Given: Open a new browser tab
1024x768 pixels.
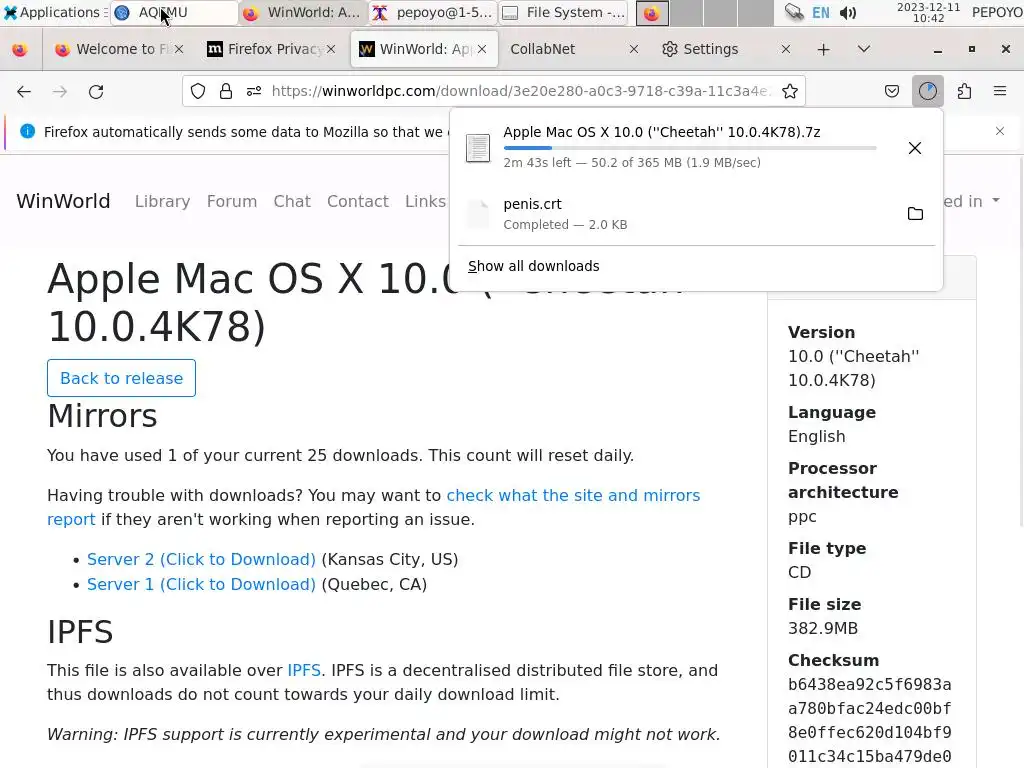Looking at the screenshot, I should (824, 50).
